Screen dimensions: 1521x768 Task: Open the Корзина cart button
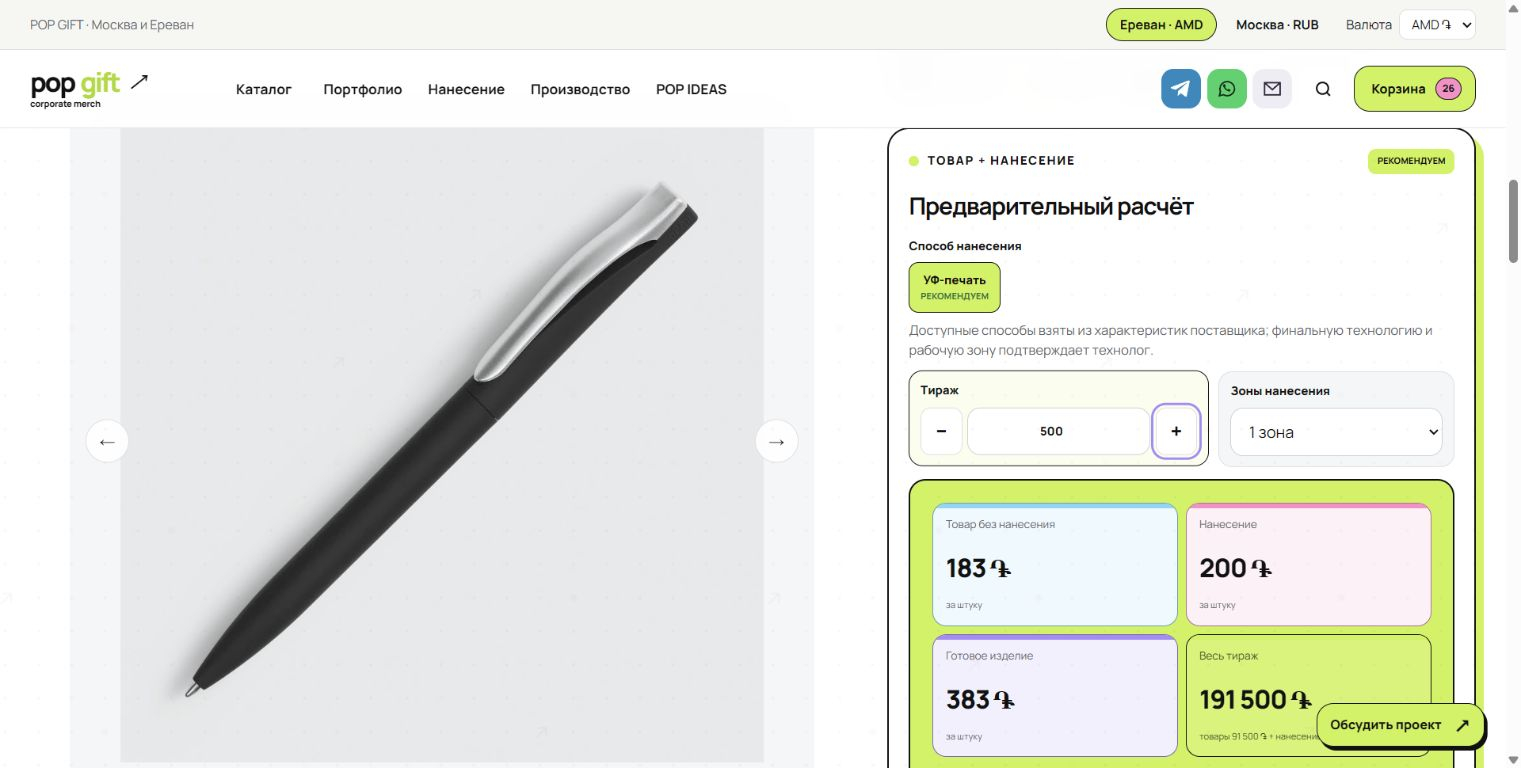1415,89
